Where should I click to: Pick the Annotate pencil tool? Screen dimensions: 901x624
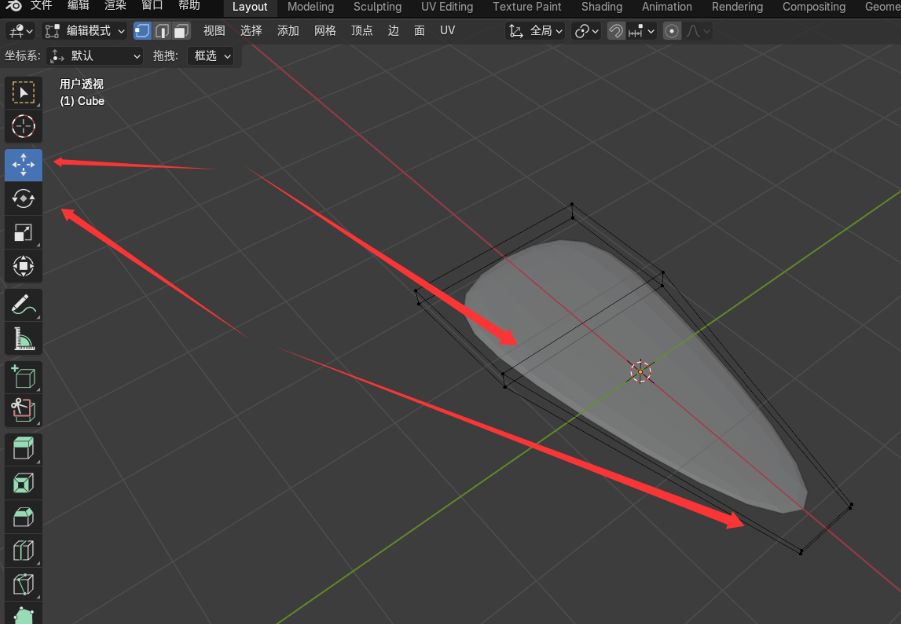23,303
